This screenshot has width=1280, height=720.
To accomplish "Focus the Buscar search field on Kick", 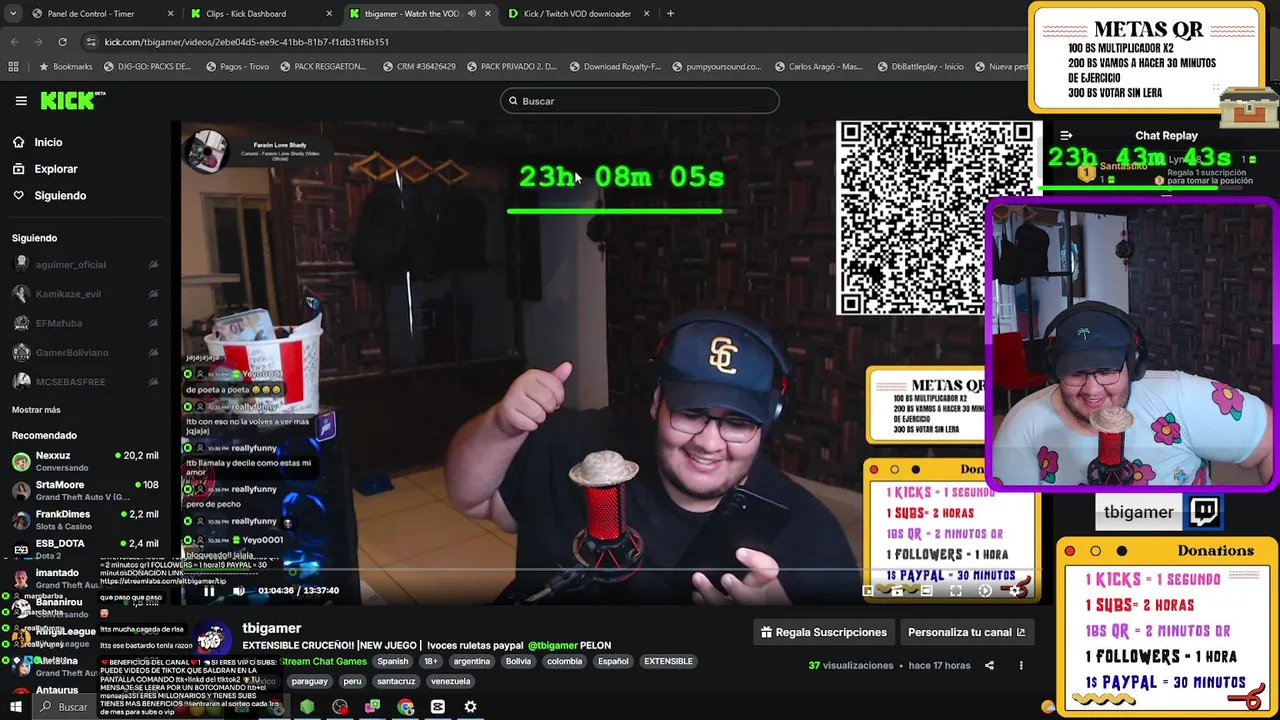I will pyautogui.click(x=640, y=101).
